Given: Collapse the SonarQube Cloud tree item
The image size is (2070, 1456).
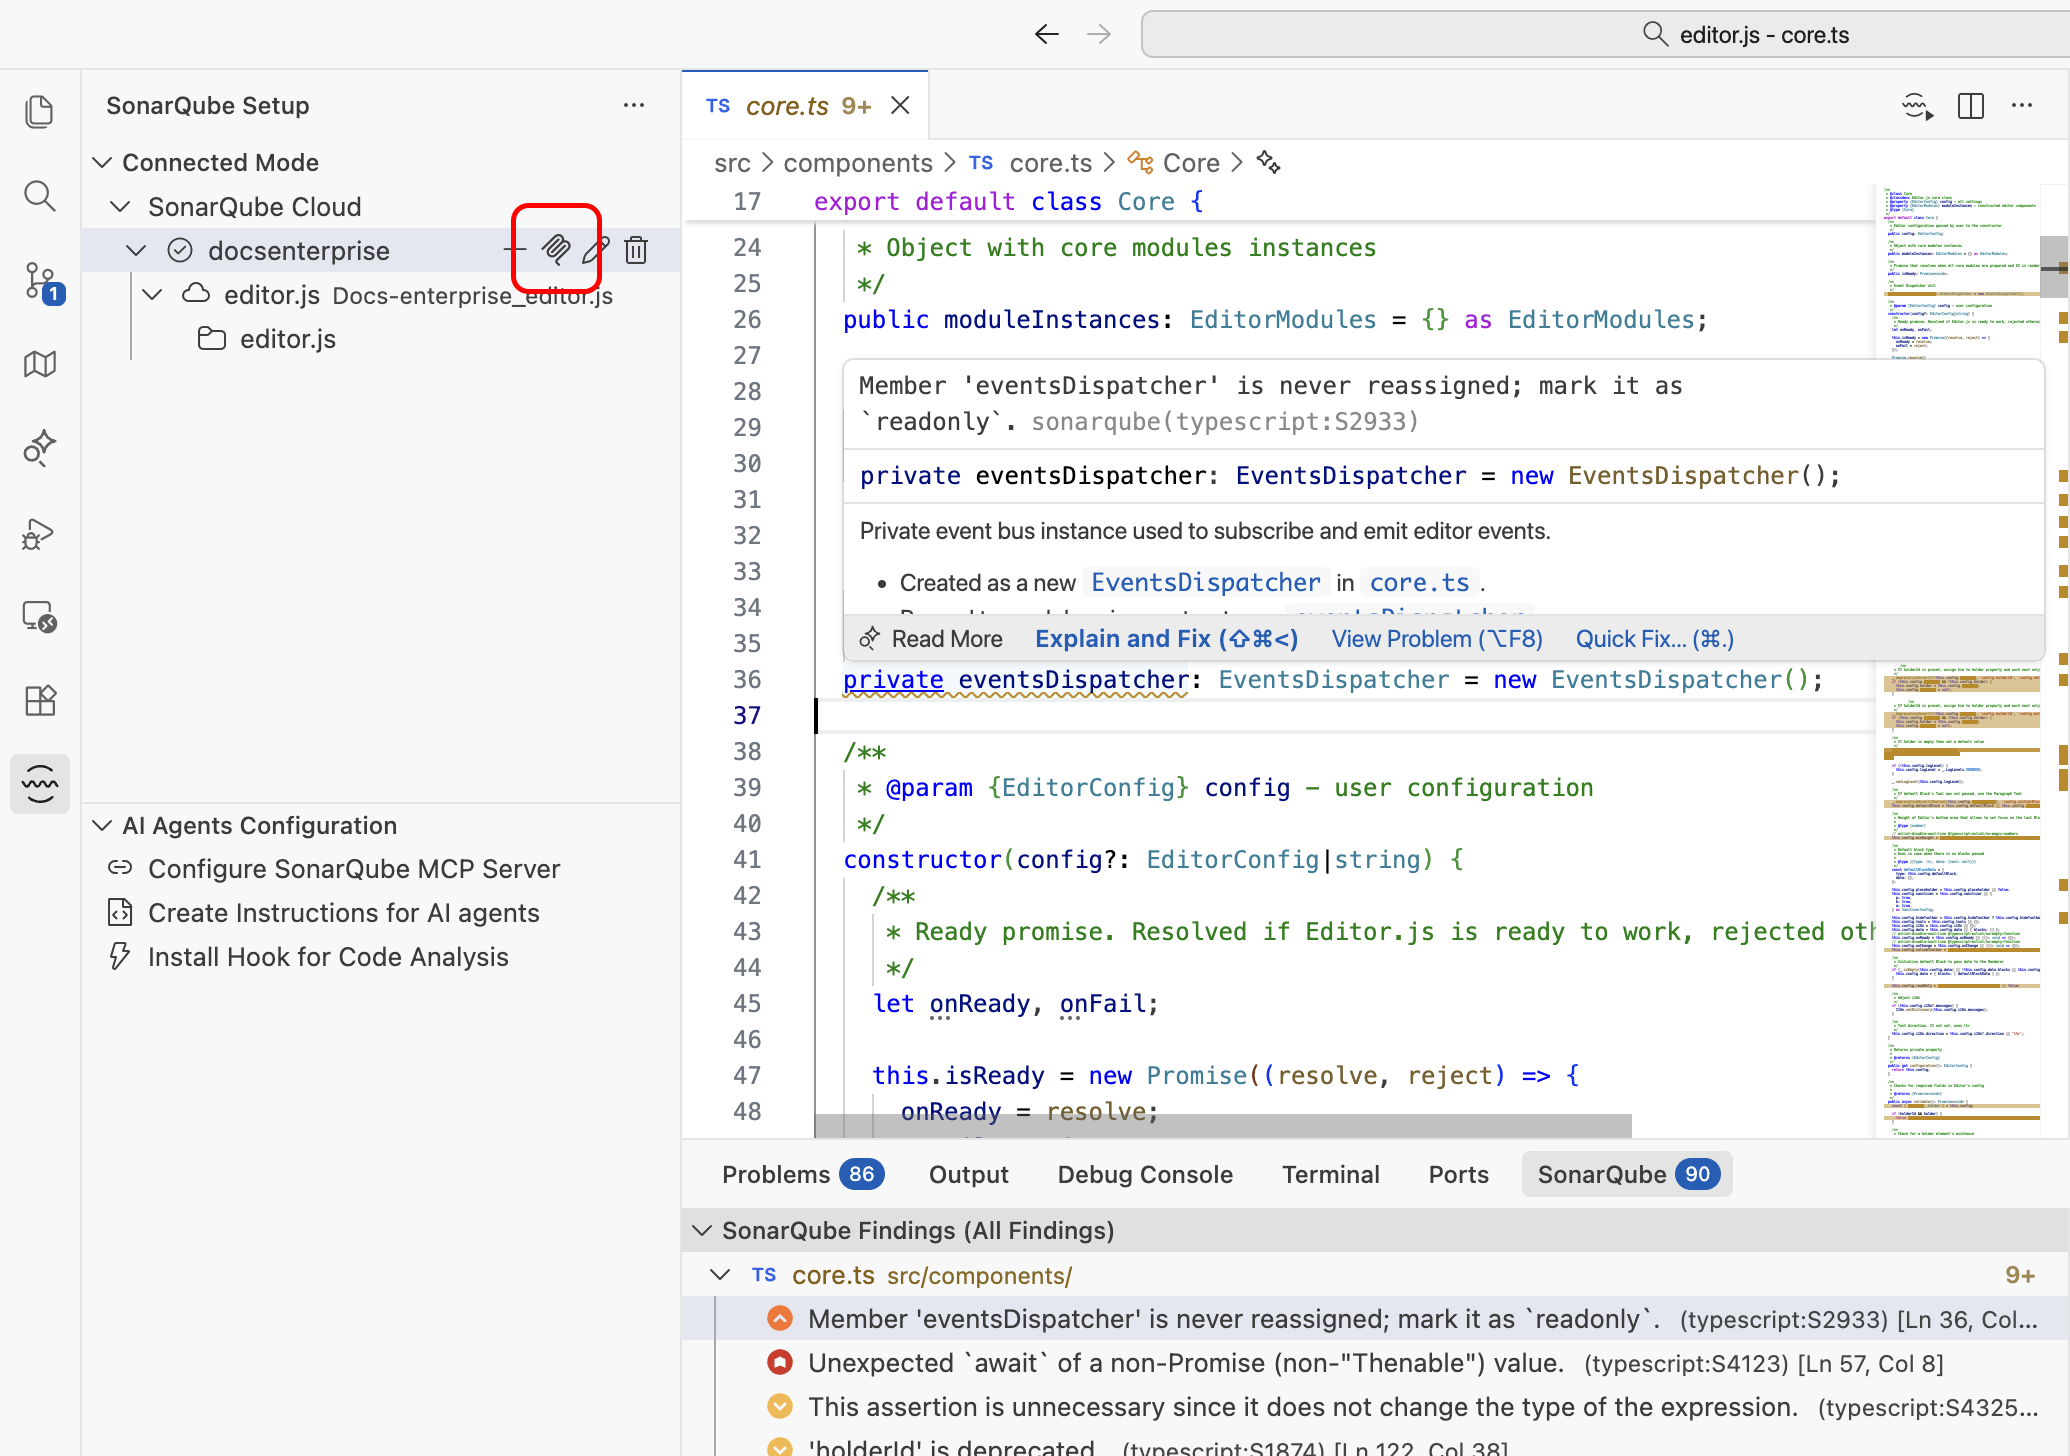Looking at the screenshot, I should pos(120,206).
